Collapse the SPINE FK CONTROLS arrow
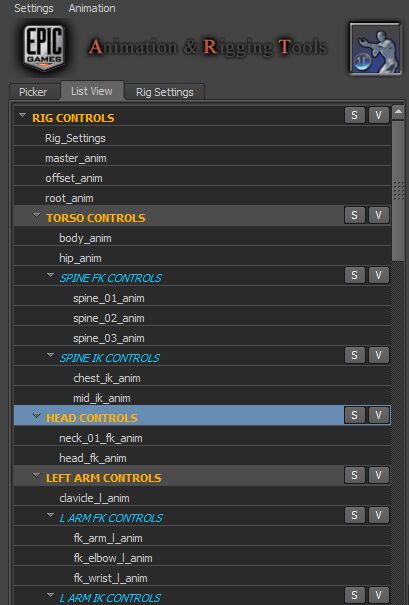 (51, 275)
